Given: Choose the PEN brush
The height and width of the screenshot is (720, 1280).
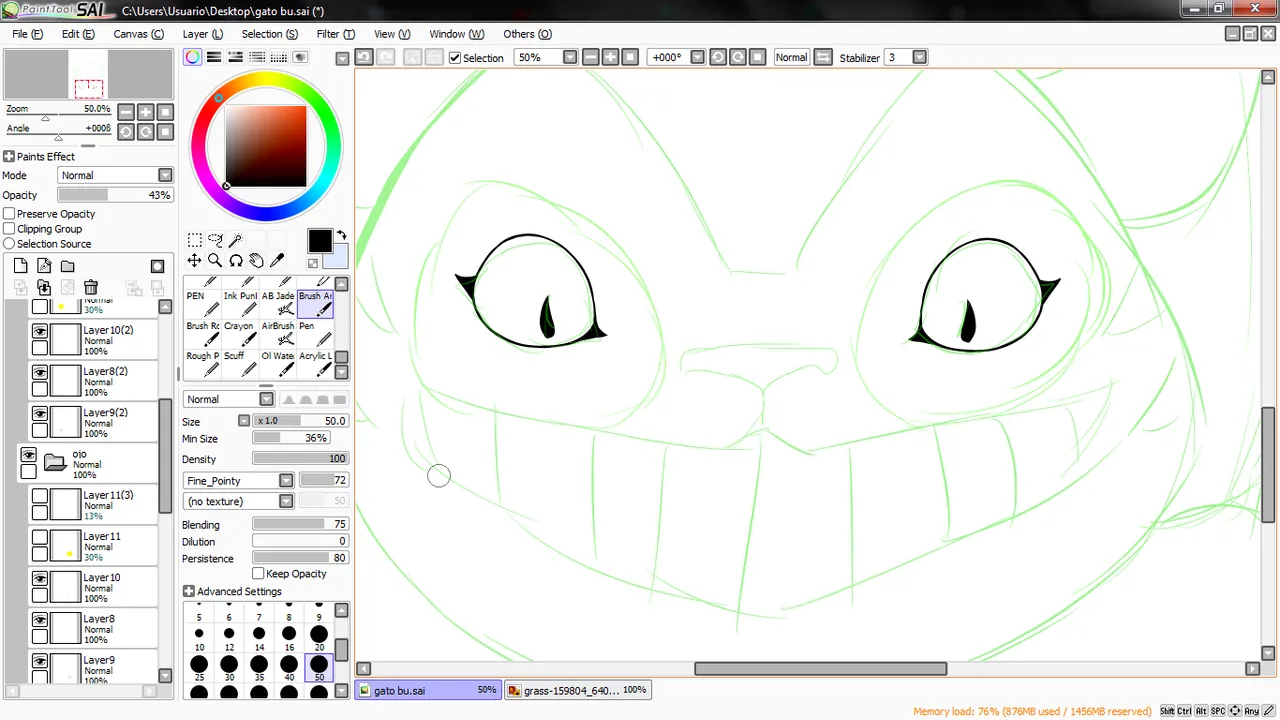Looking at the screenshot, I should click(x=202, y=305).
